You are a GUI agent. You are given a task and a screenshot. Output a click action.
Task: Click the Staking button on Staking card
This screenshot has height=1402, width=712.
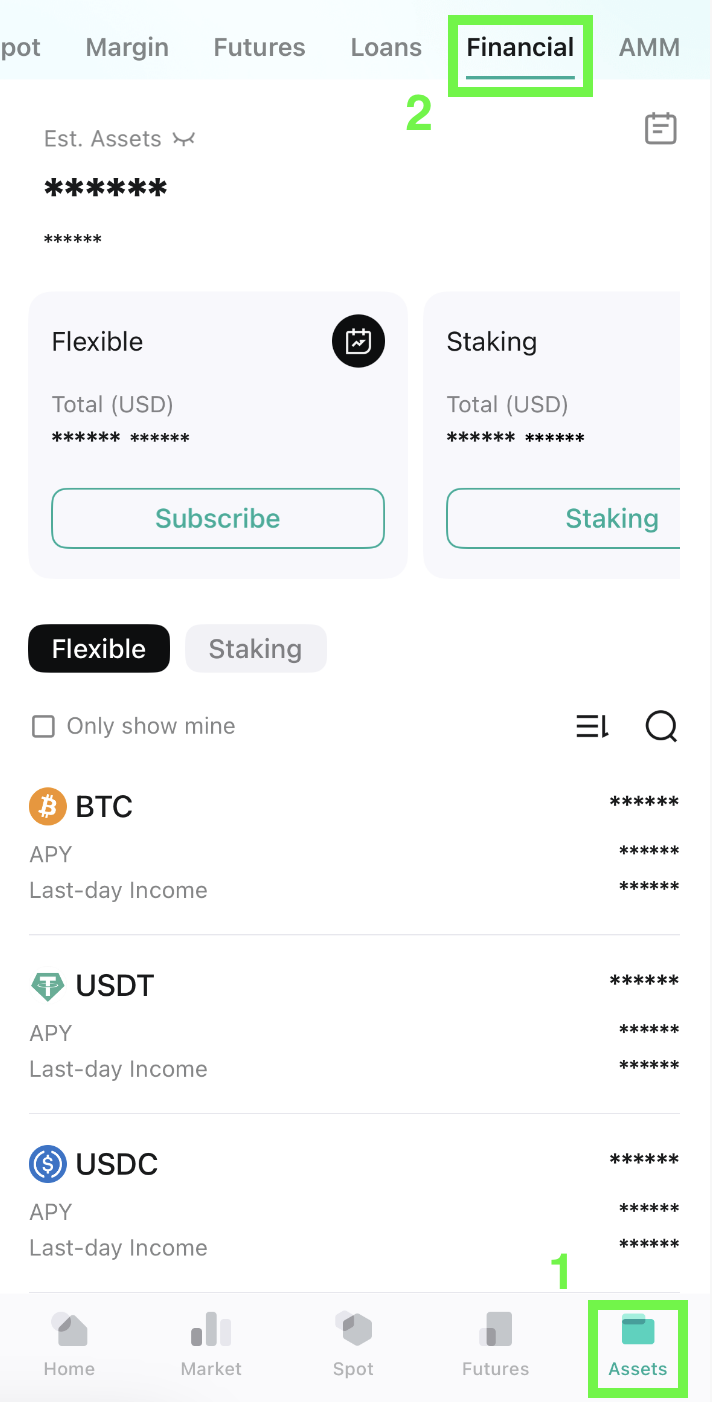tap(563, 518)
